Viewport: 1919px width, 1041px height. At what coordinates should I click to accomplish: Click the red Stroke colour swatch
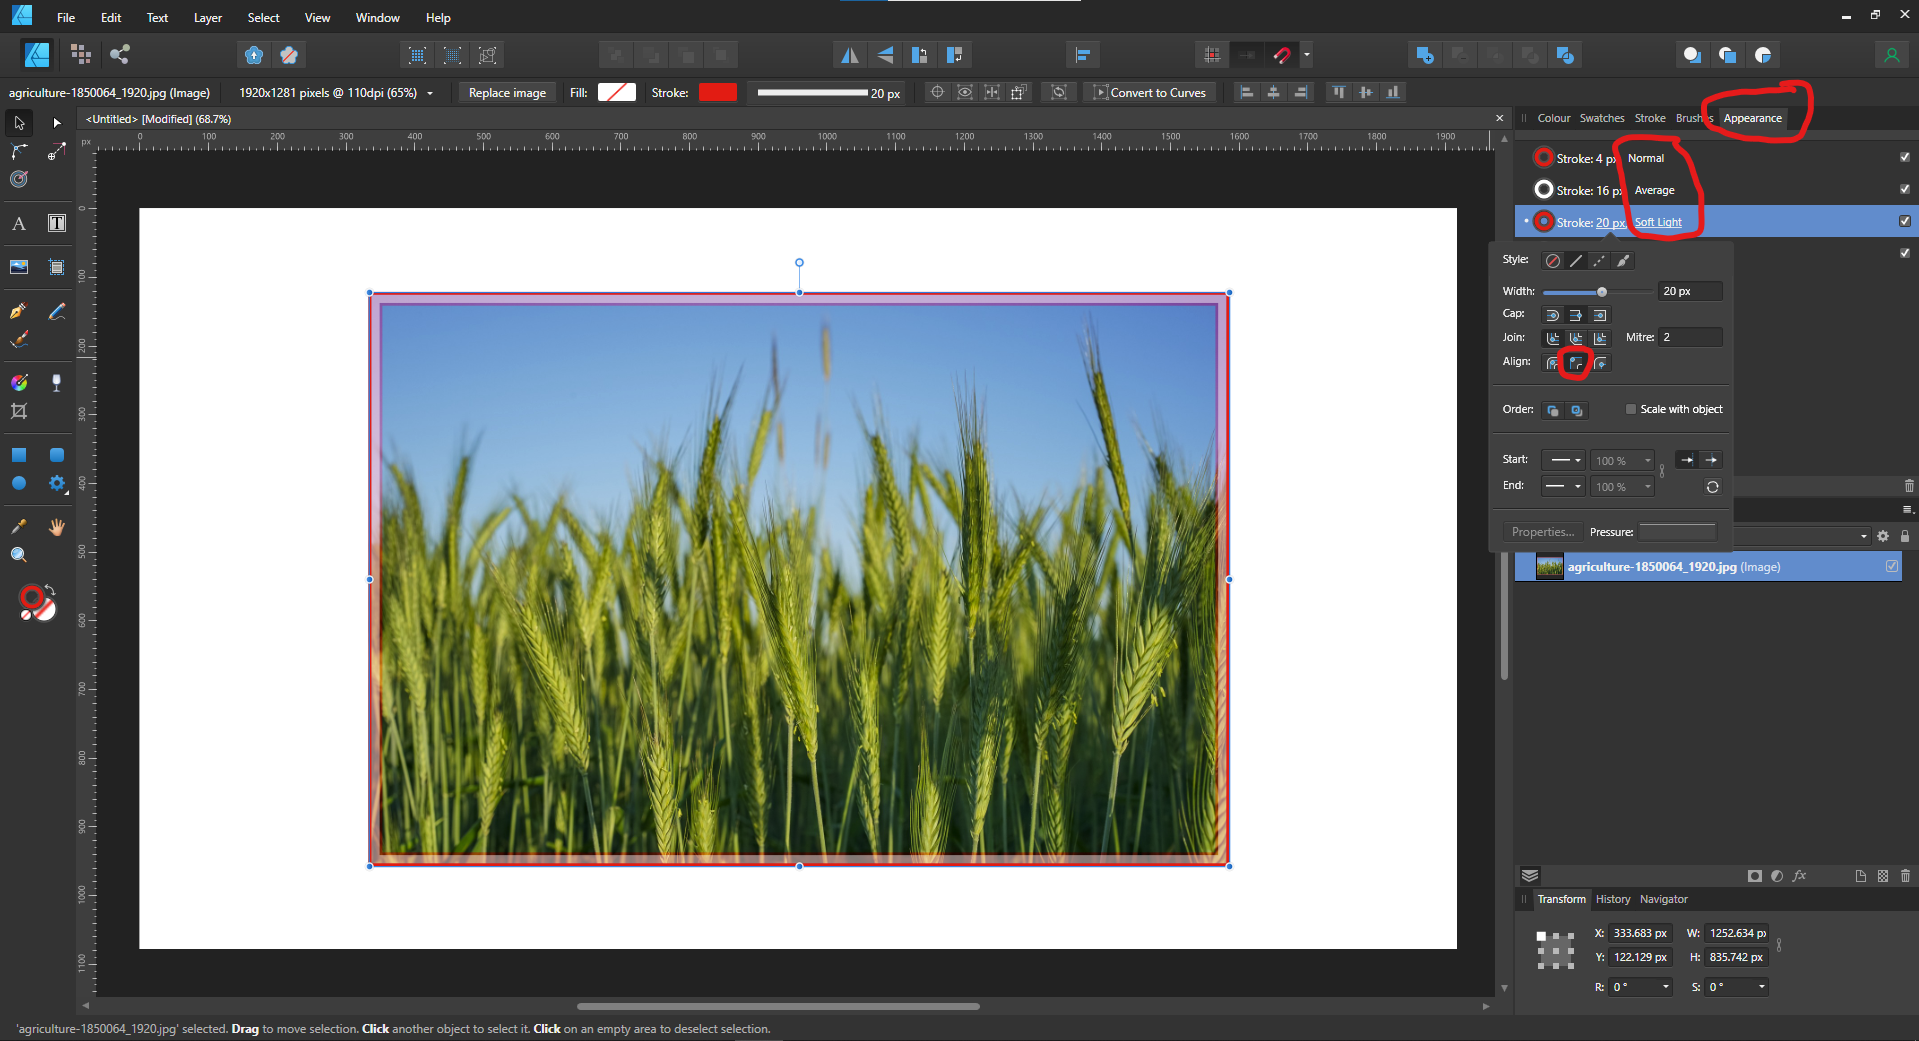[718, 93]
